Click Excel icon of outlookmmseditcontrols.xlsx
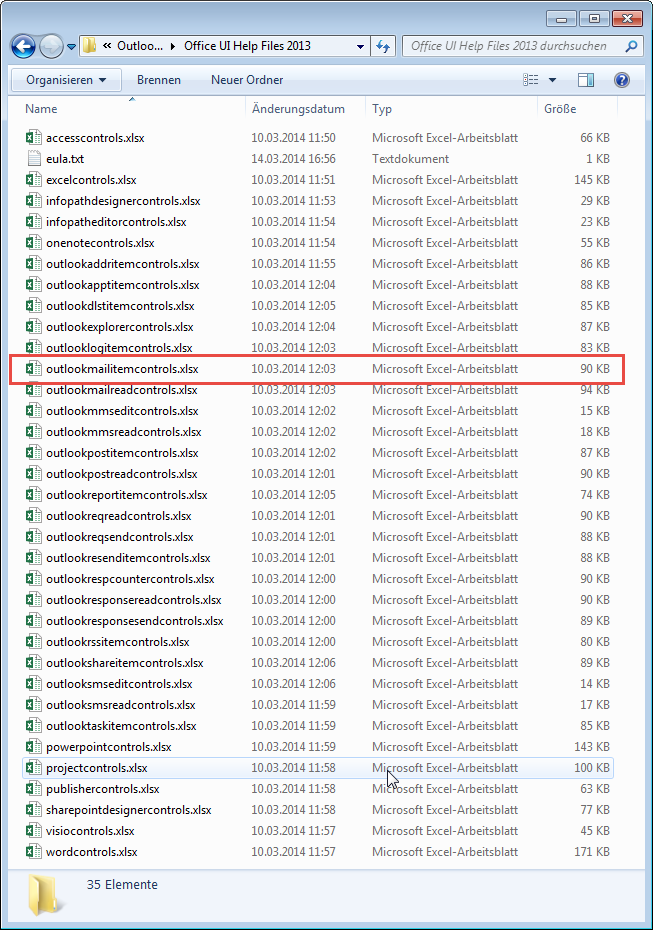The height and width of the screenshot is (930, 653). [34, 410]
